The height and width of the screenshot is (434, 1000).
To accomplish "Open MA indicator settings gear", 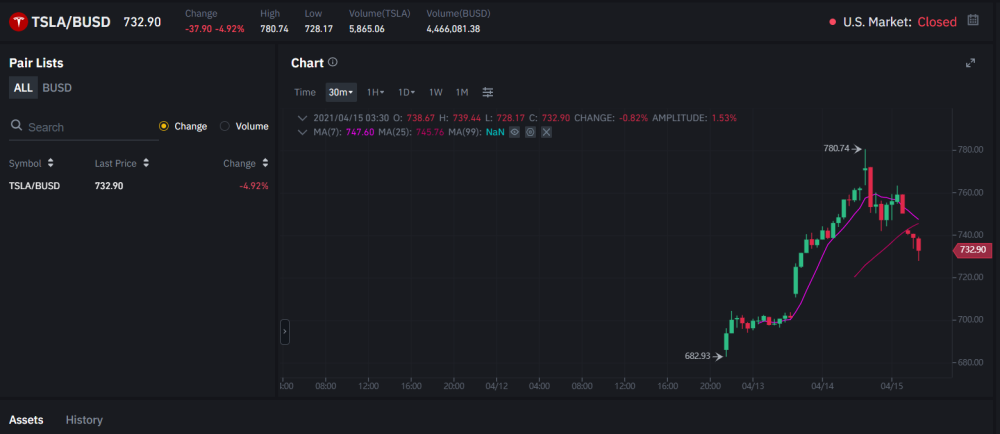I will click(x=531, y=132).
